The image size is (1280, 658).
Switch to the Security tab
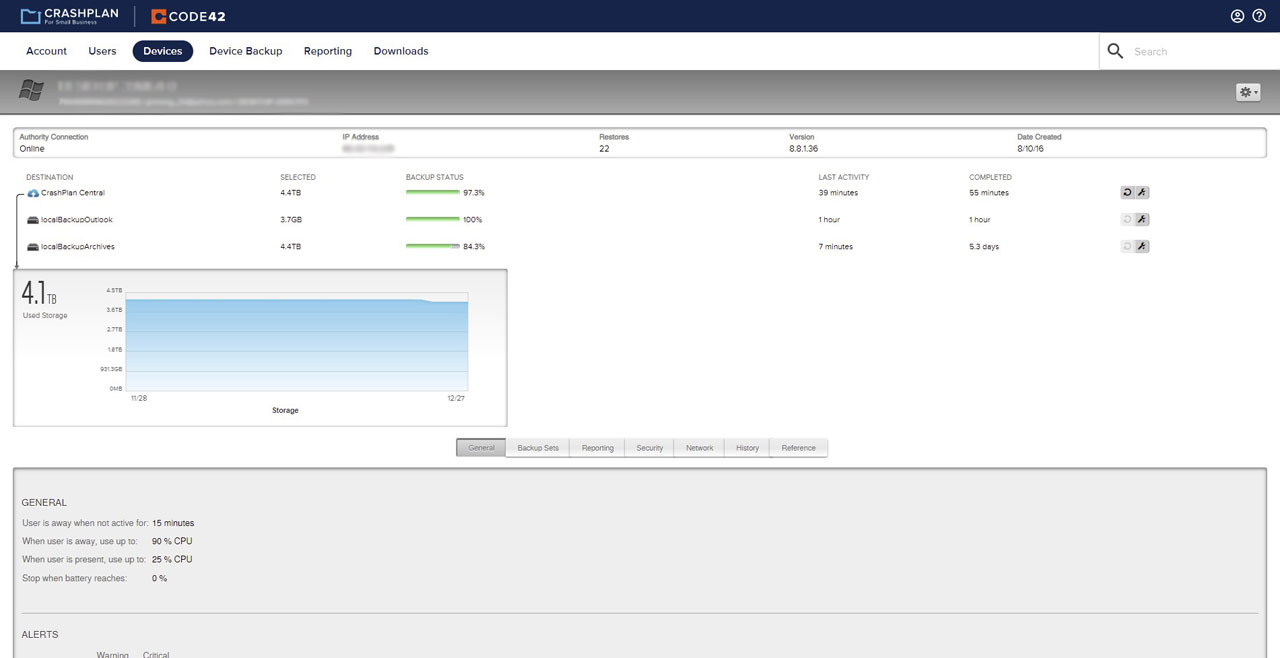coord(649,447)
